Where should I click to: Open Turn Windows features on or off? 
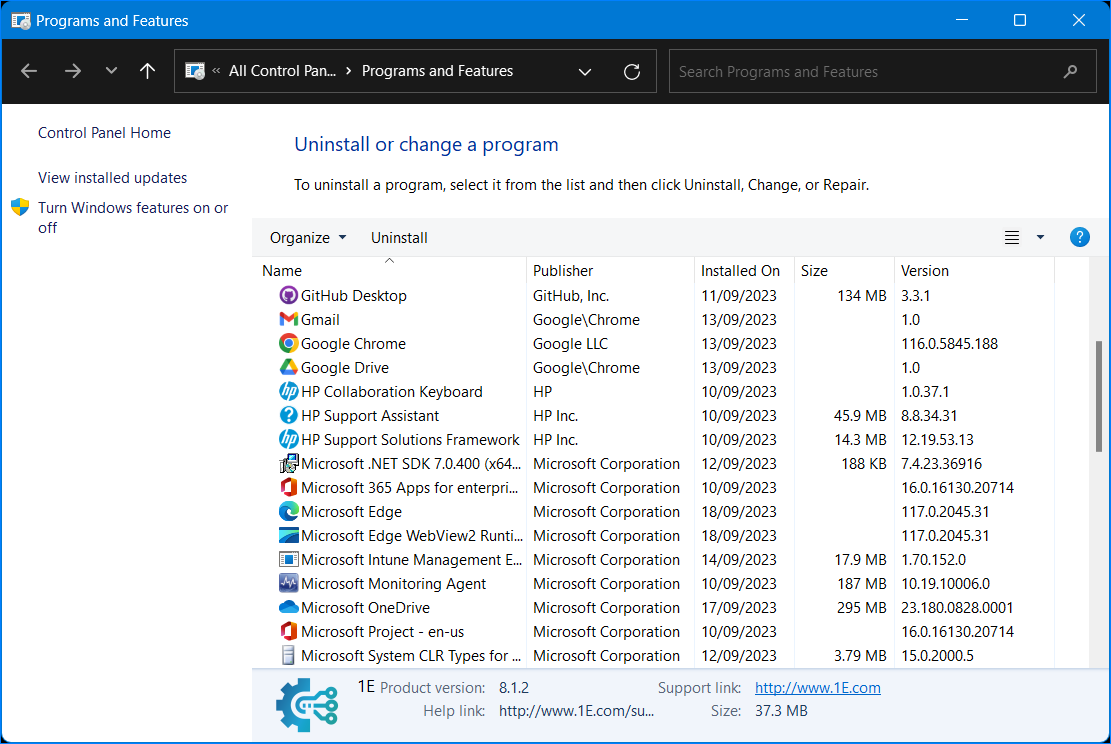[133, 218]
